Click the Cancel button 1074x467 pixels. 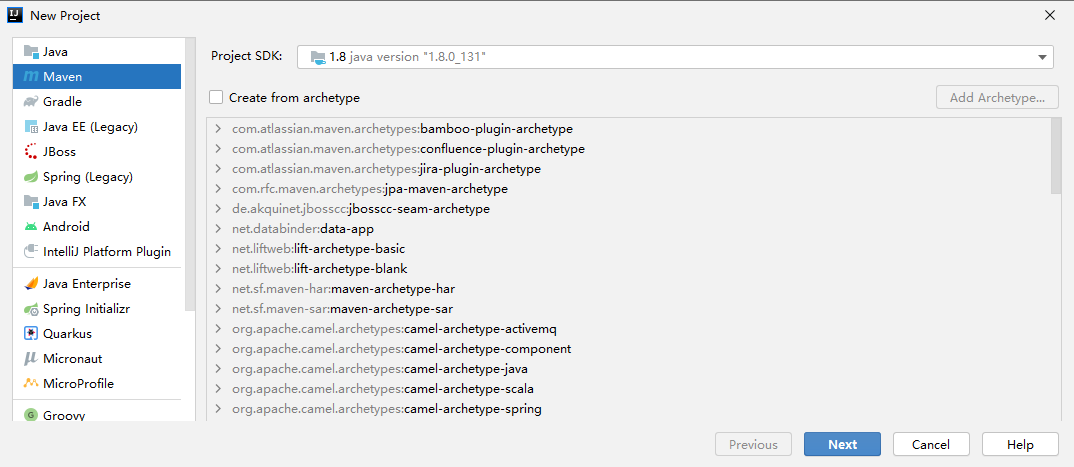coord(931,444)
